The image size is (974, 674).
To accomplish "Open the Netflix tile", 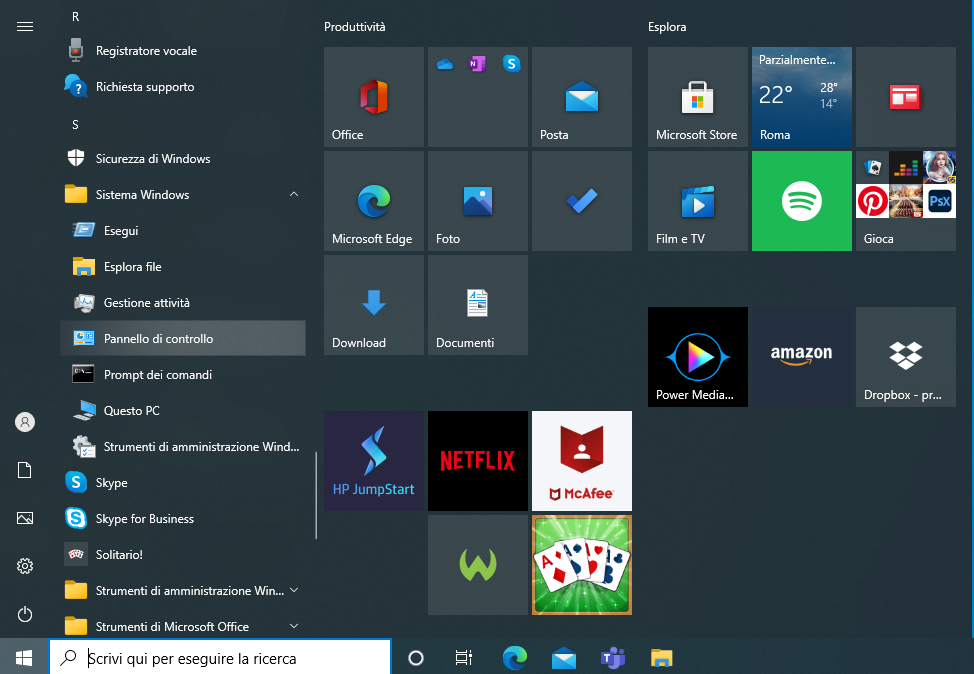I will [x=478, y=461].
